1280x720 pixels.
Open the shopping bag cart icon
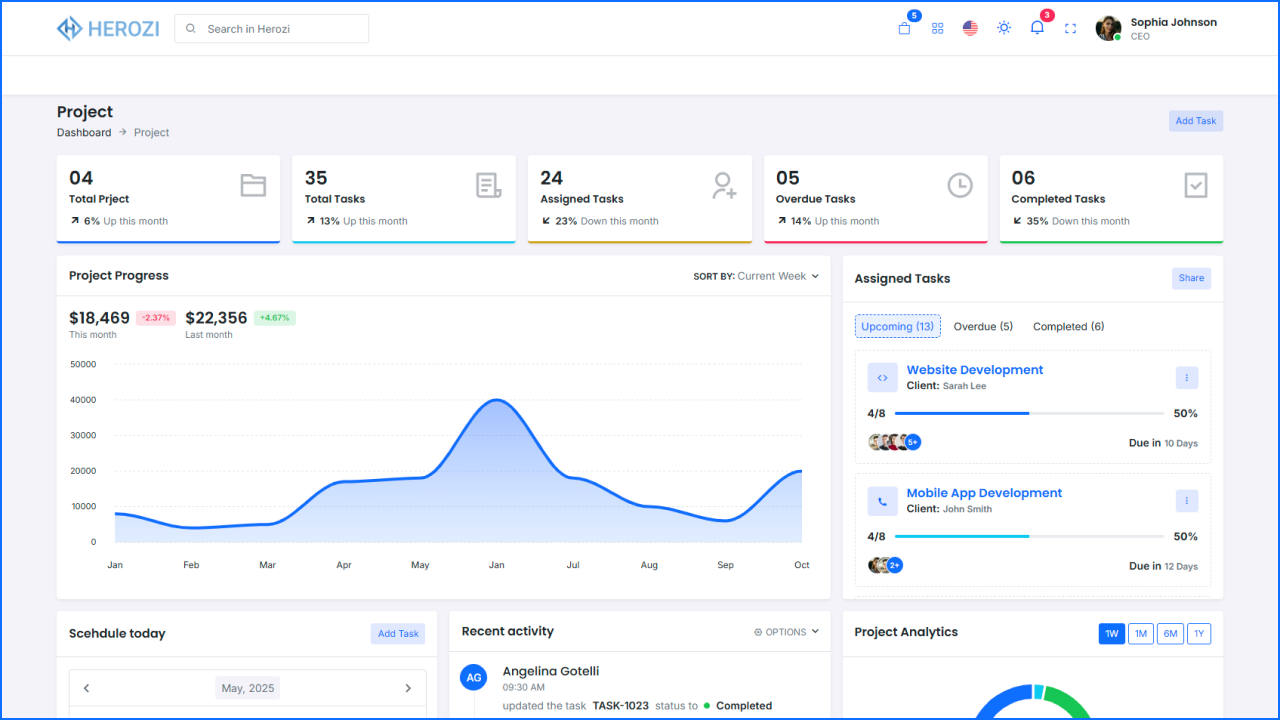click(x=903, y=28)
